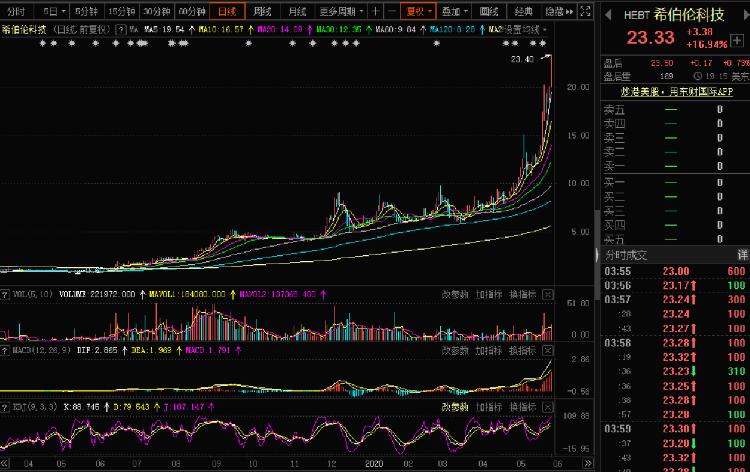The image size is (750, 472).
Task: Click the MA help question icon
Action: tap(121, 30)
